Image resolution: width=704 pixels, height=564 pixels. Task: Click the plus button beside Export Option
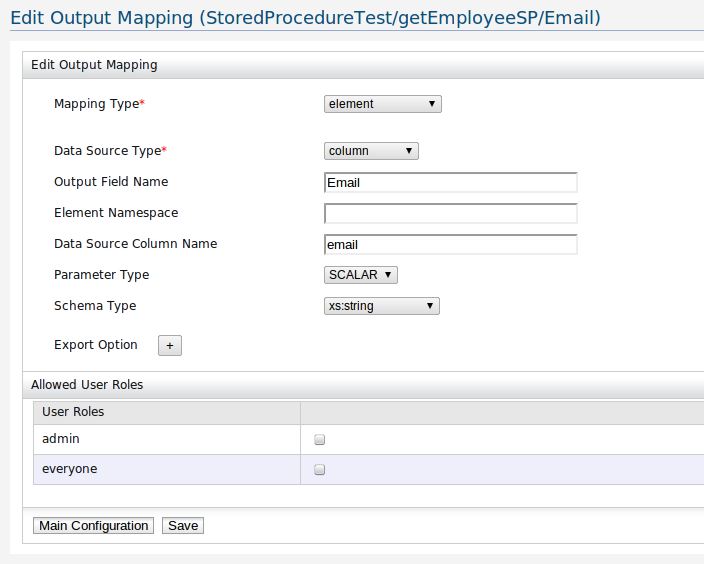pyautogui.click(x=169, y=345)
